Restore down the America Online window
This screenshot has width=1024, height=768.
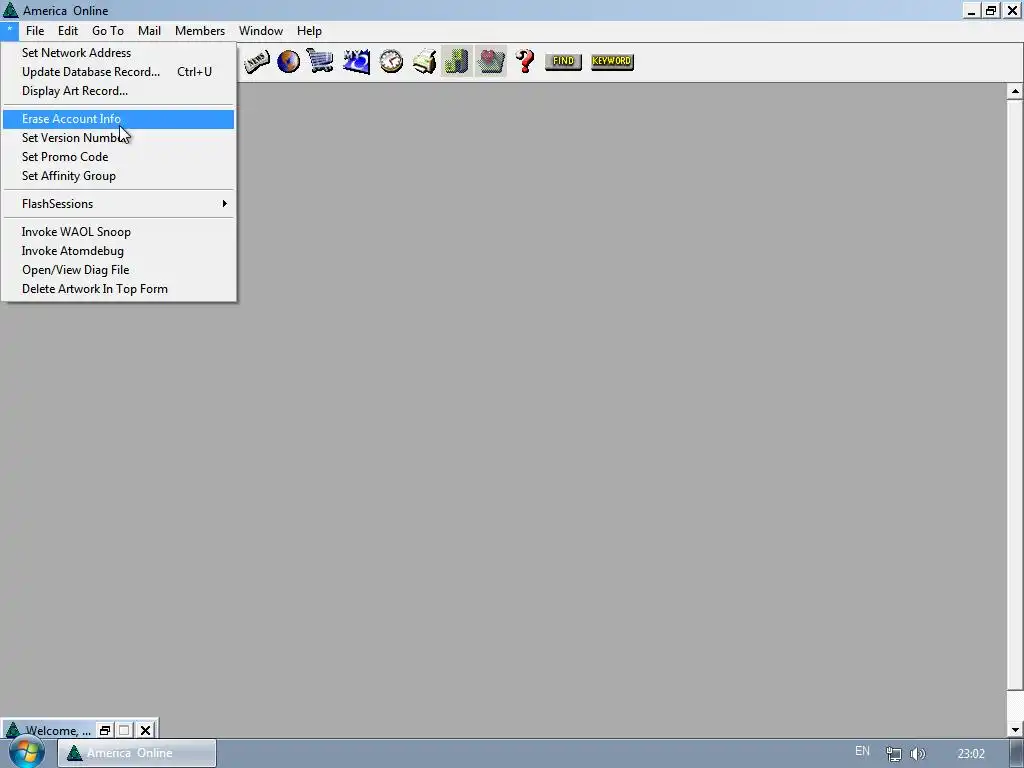point(991,10)
